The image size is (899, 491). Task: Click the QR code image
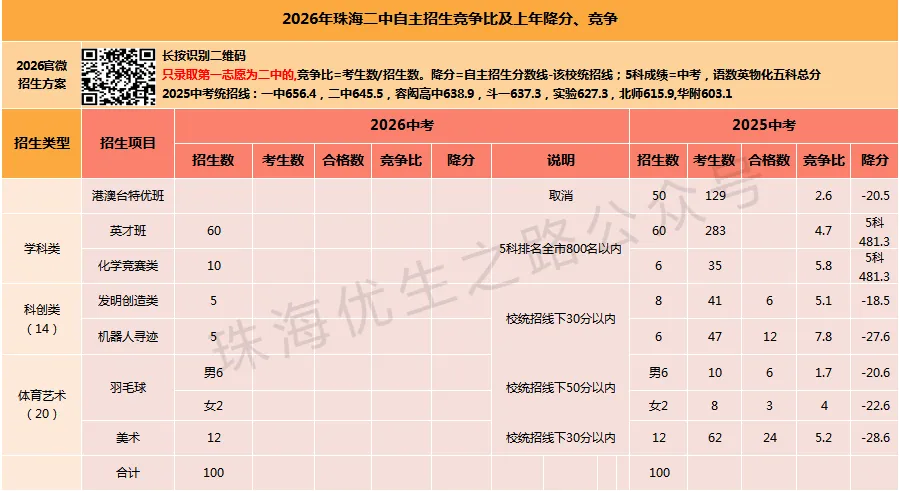tap(118, 76)
